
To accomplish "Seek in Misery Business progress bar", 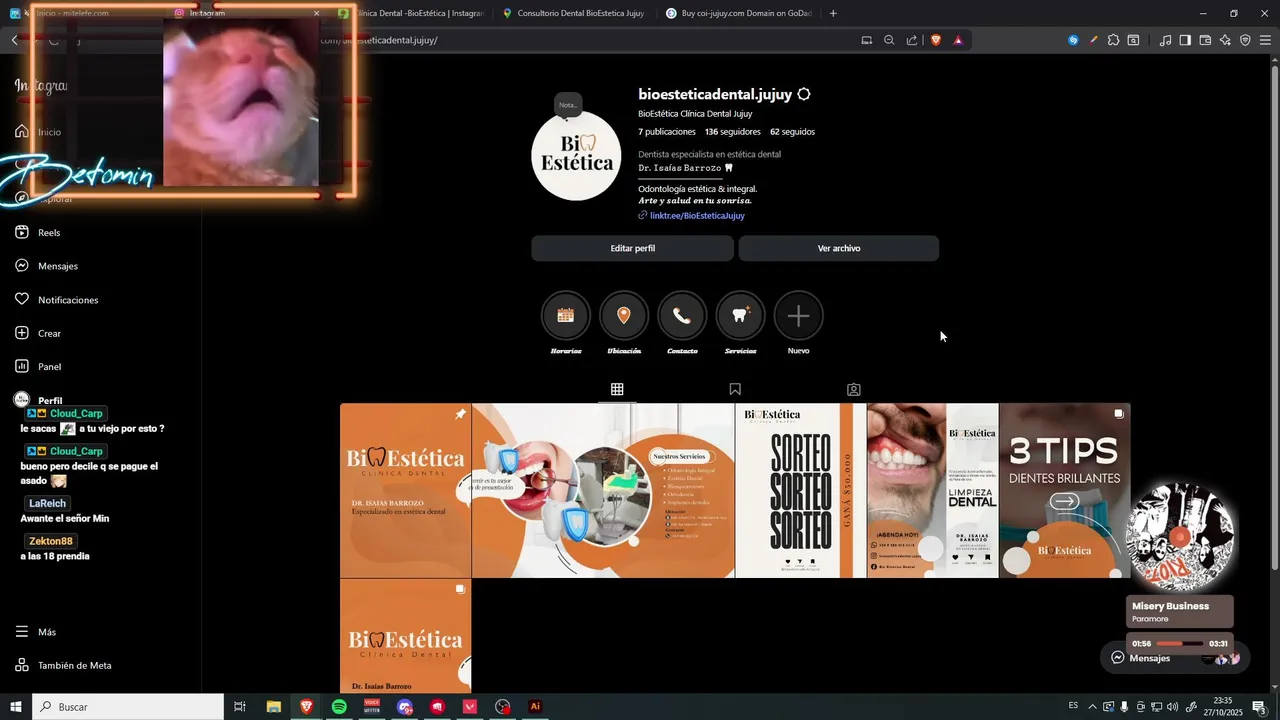I will click(1180, 644).
